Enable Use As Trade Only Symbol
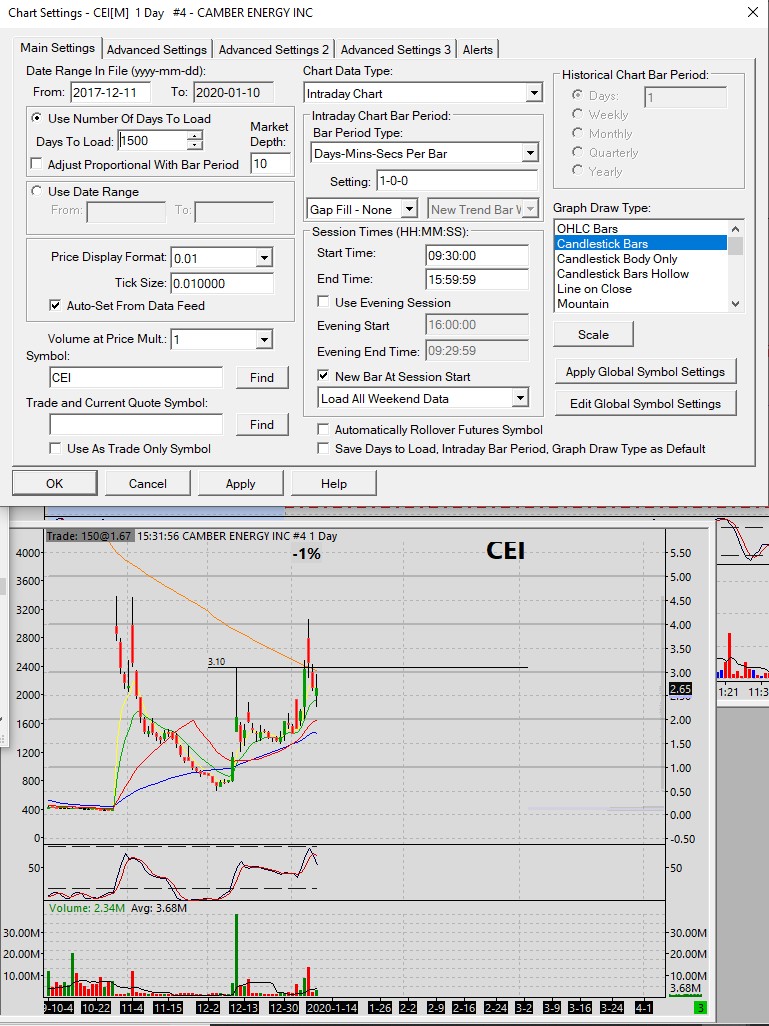The image size is (769, 1026). coord(56,448)
